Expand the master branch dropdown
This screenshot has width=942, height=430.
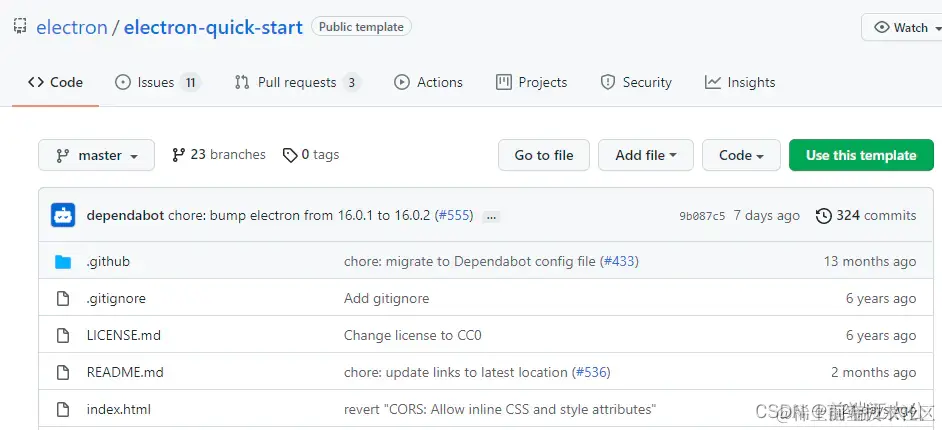pos(96,155)
